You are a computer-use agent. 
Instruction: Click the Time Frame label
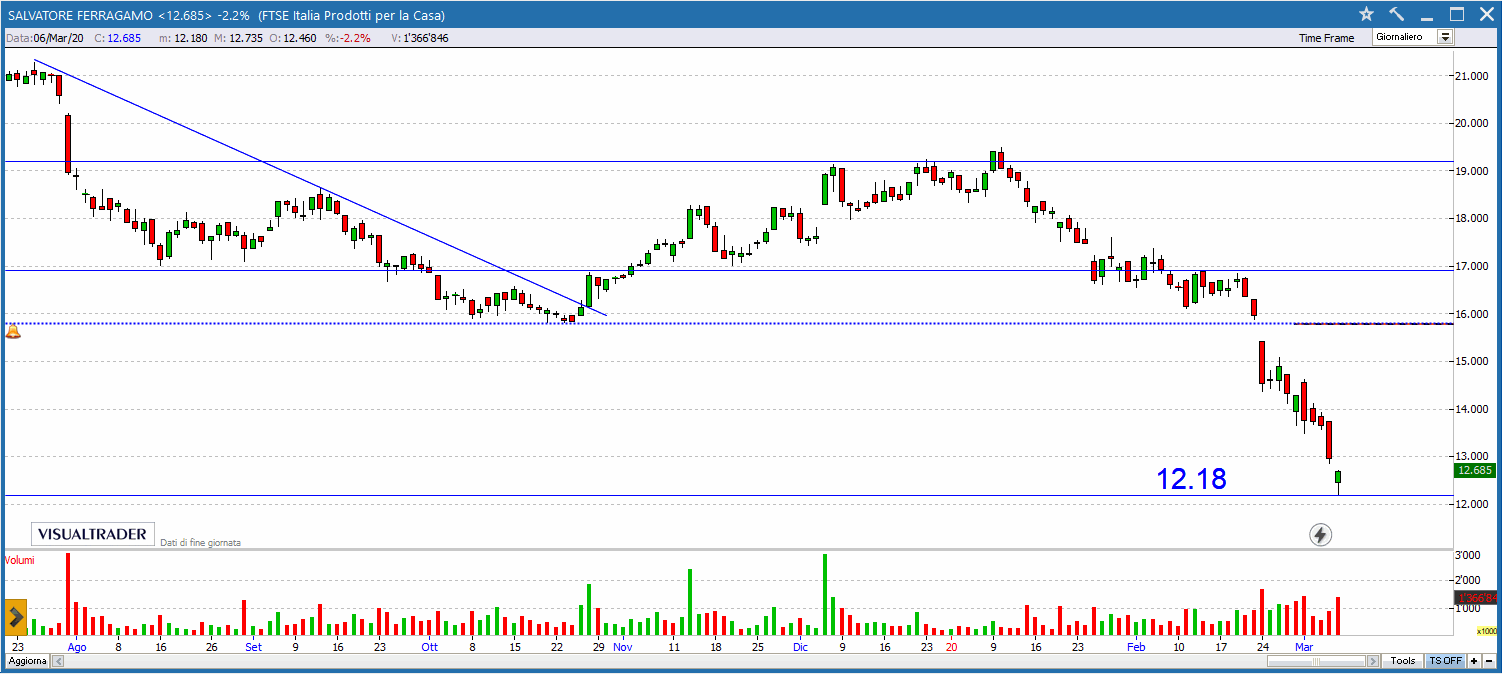[1326, 38]
